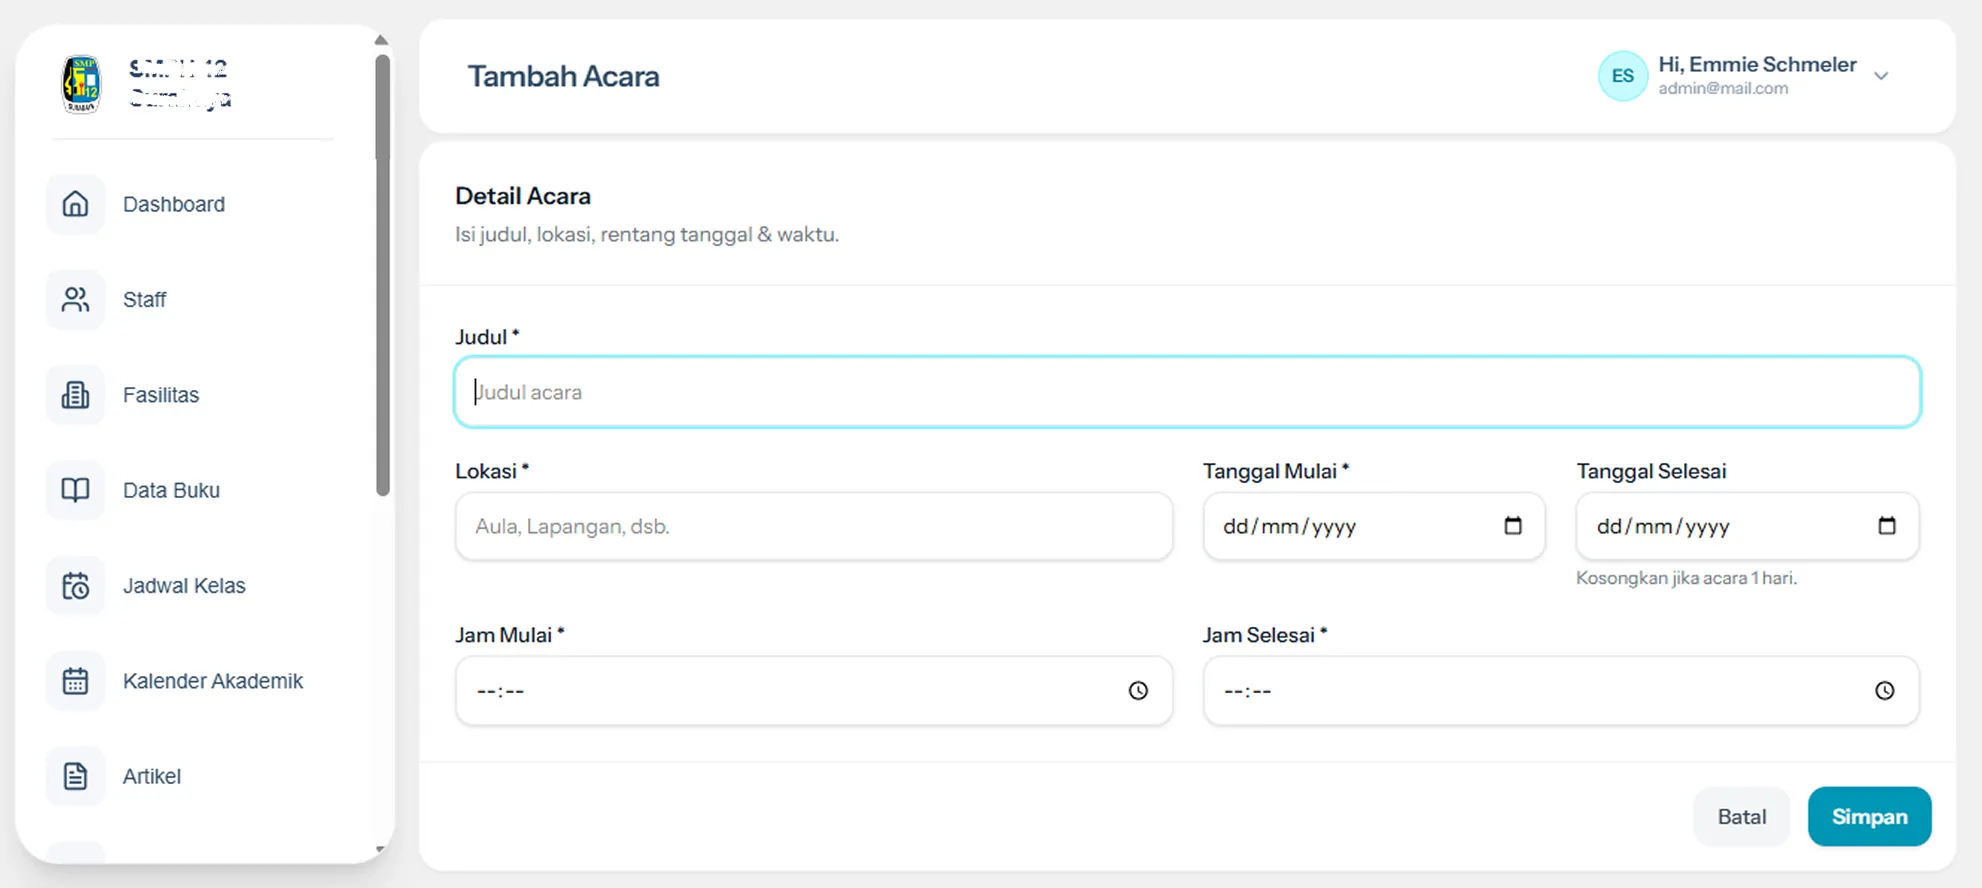Click the Tanggal Selesai date field
Image resolution: width=1982 pixels, height=888 pixels.
coord(1747,526)
